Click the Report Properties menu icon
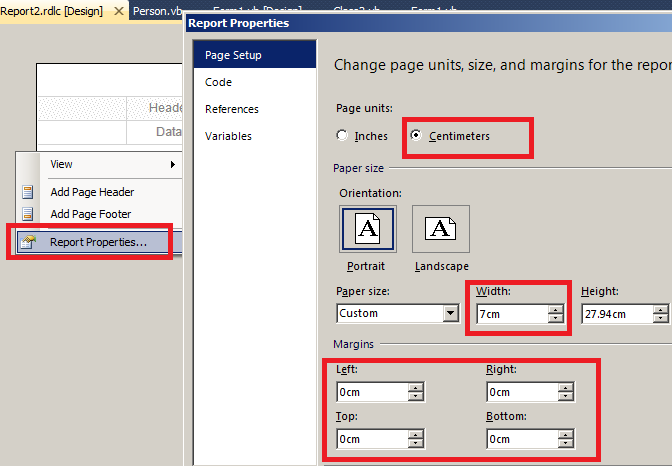 click(28, 242)
